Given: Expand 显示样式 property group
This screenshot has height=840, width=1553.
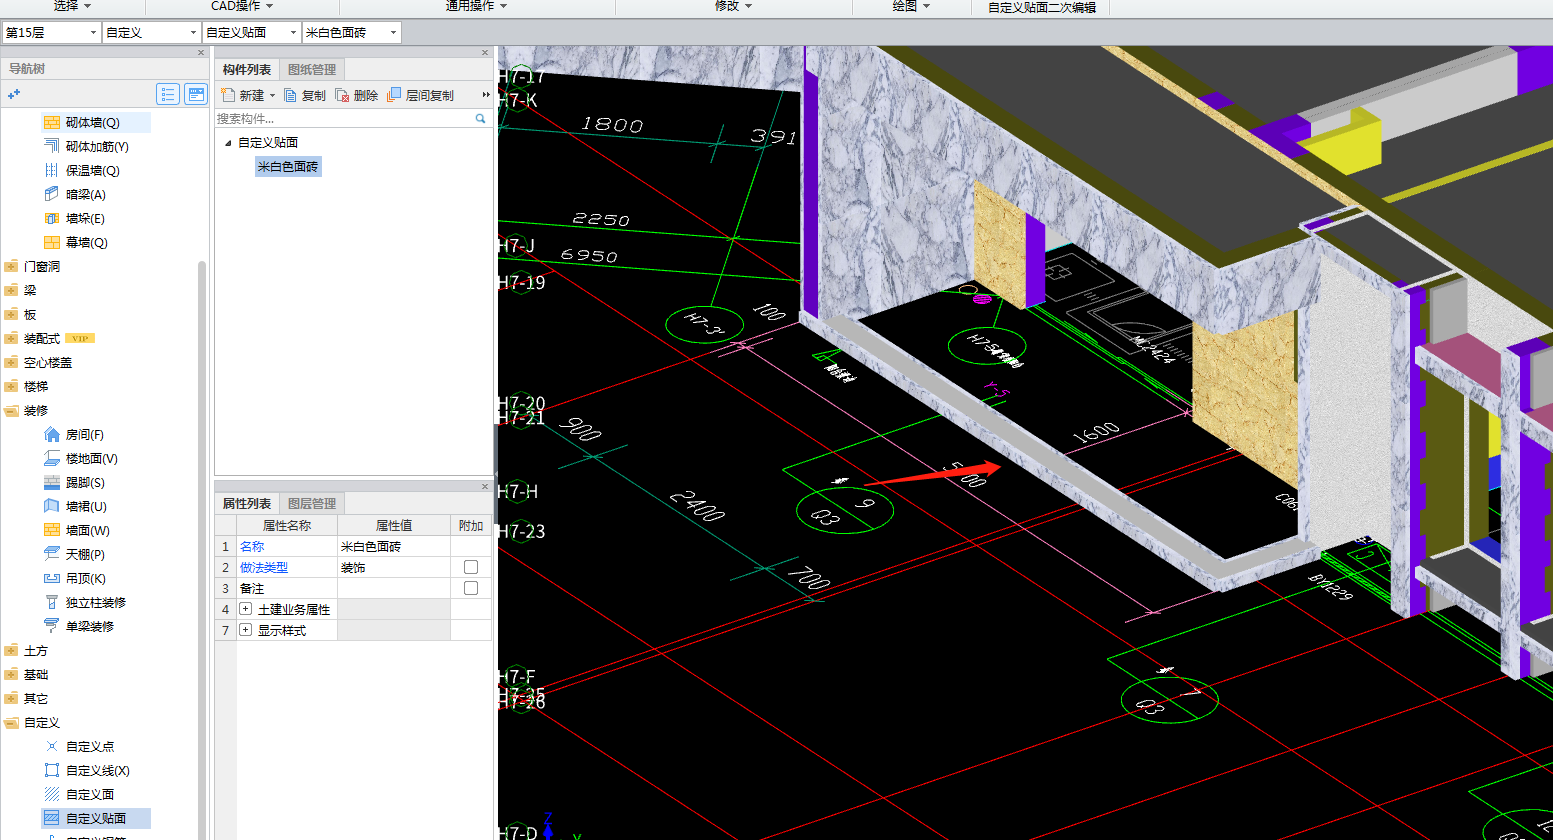Looking at the screenshot, I should pos(245,630).
